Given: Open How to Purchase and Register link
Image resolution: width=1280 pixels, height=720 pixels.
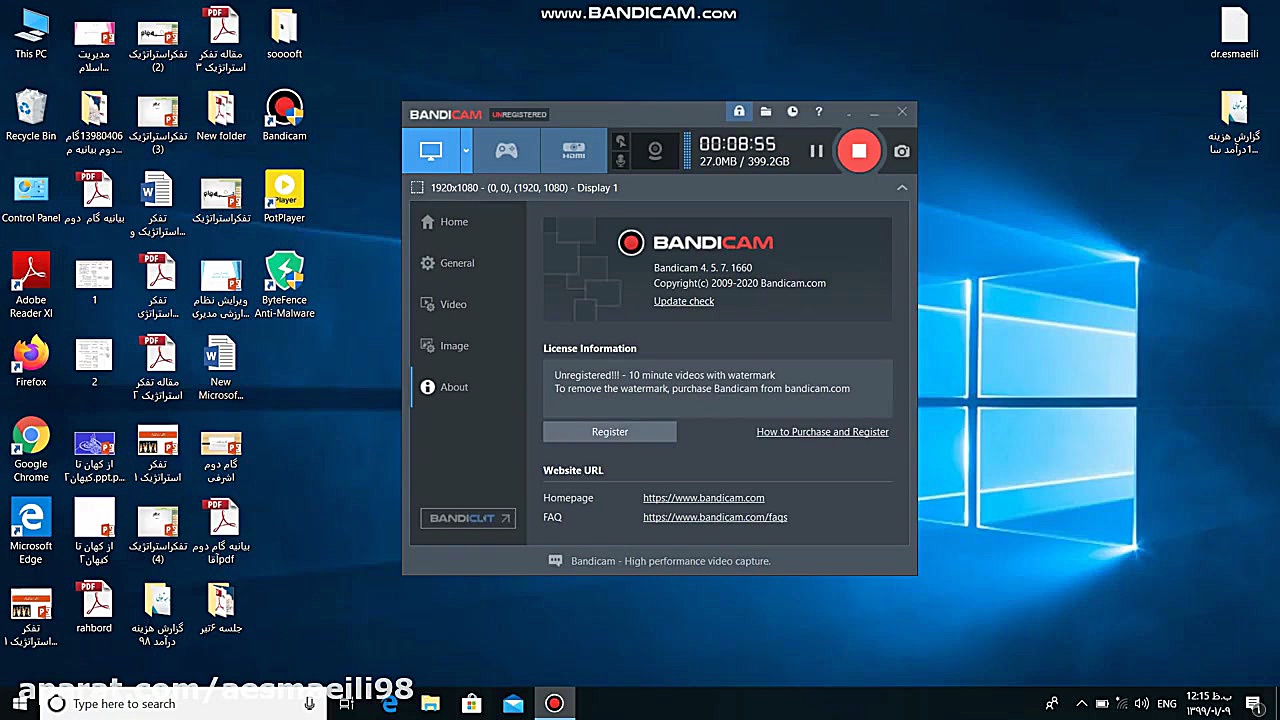Looking at the screenshot, I should (x=822, y=432).
